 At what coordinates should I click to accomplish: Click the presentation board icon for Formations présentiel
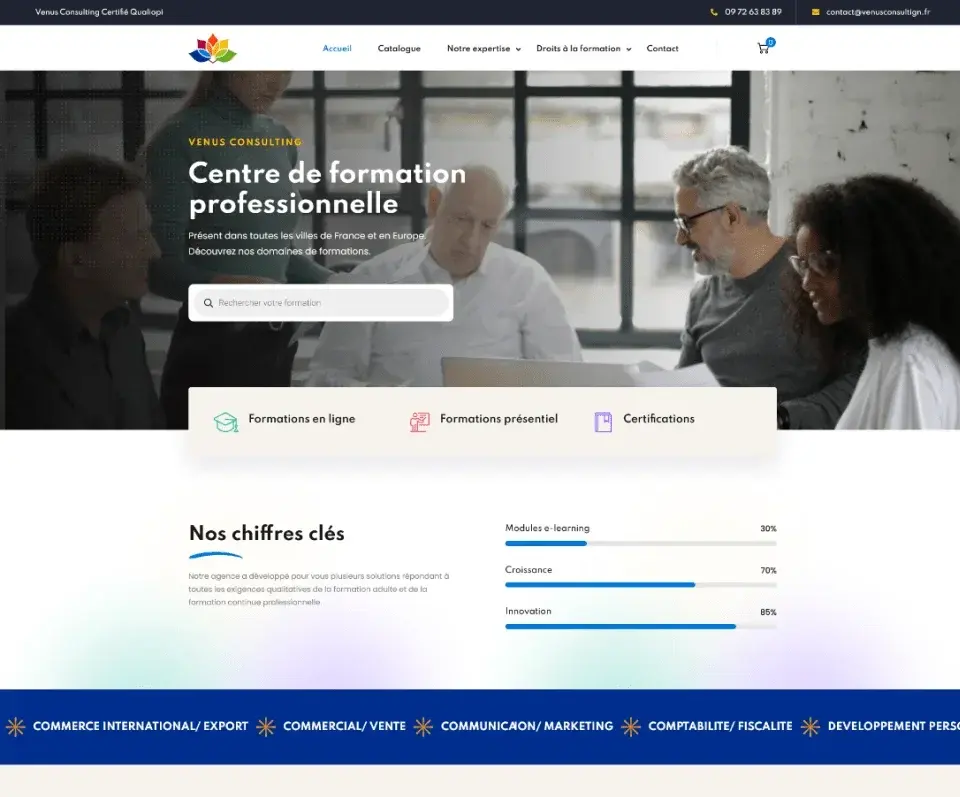pyautogui.click(x=419, y=419)
